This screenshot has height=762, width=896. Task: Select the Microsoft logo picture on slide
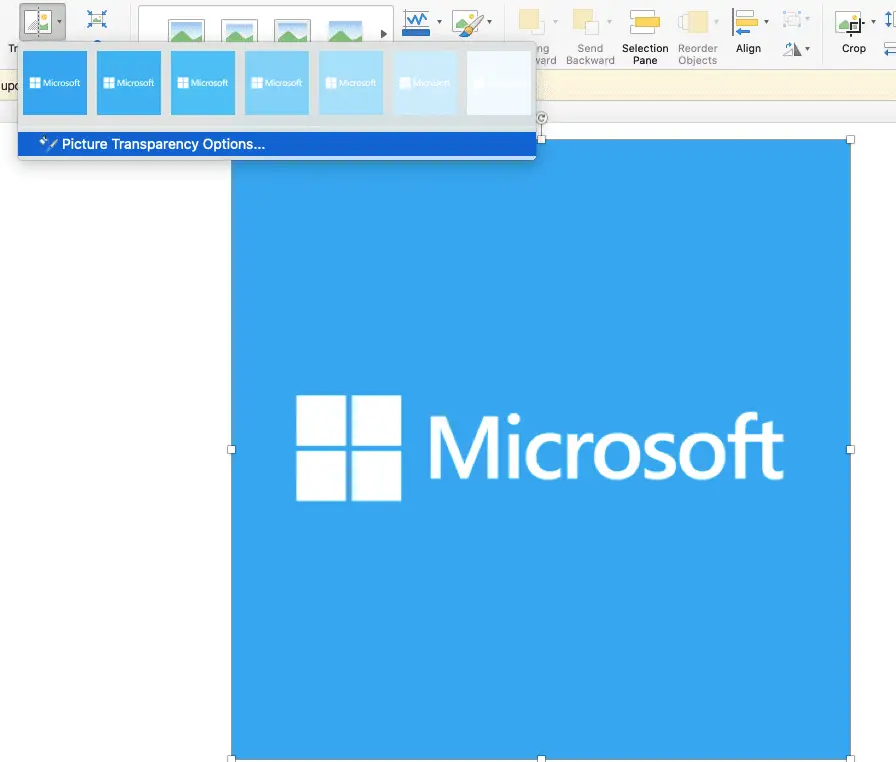click(541, 449)
